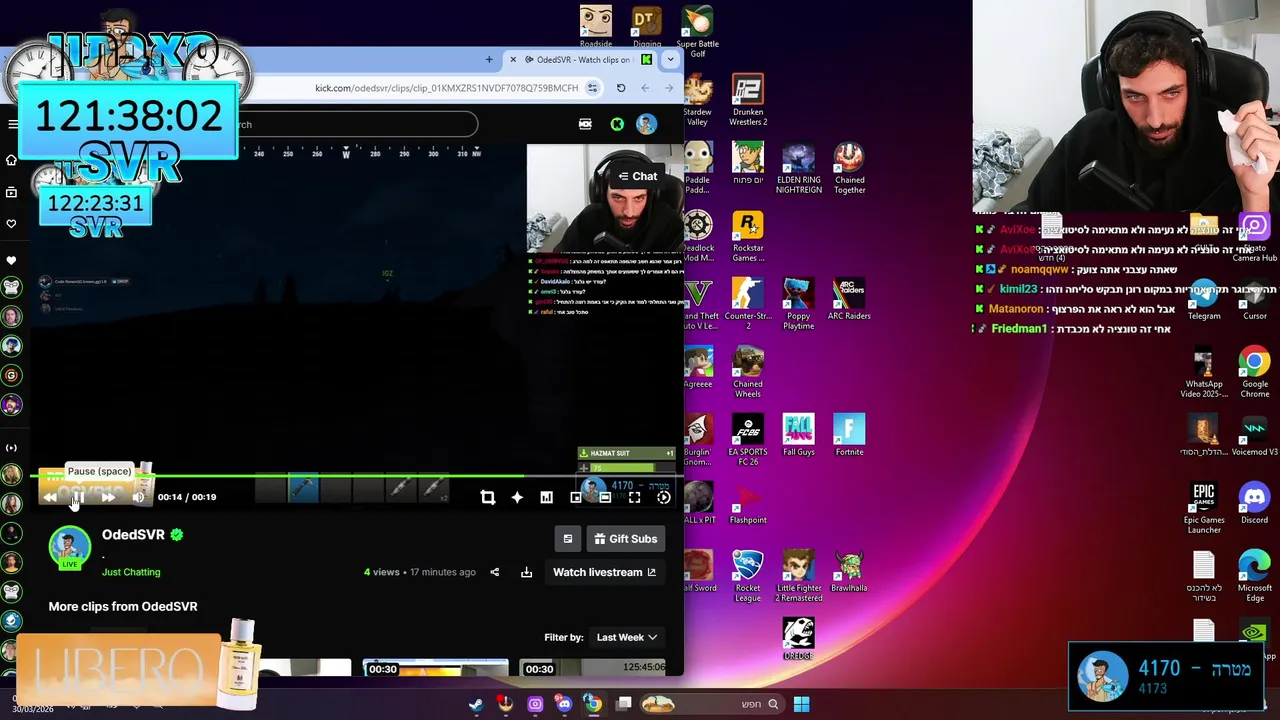Viewport: 1280px width, 720px height.
Task: Open EA SPORTS FC 26 desktop icon
Action: tap(748, 441)
